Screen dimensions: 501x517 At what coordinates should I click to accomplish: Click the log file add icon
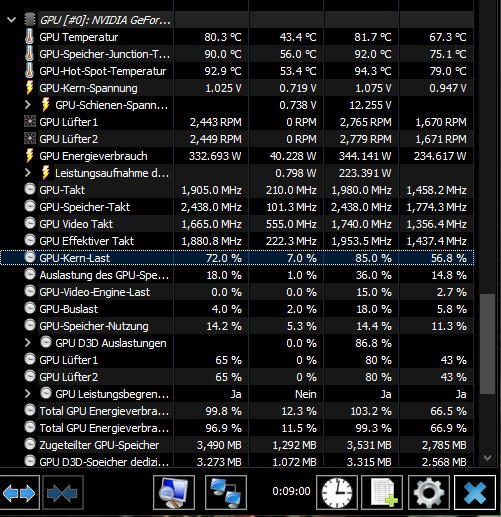(382, 493)
